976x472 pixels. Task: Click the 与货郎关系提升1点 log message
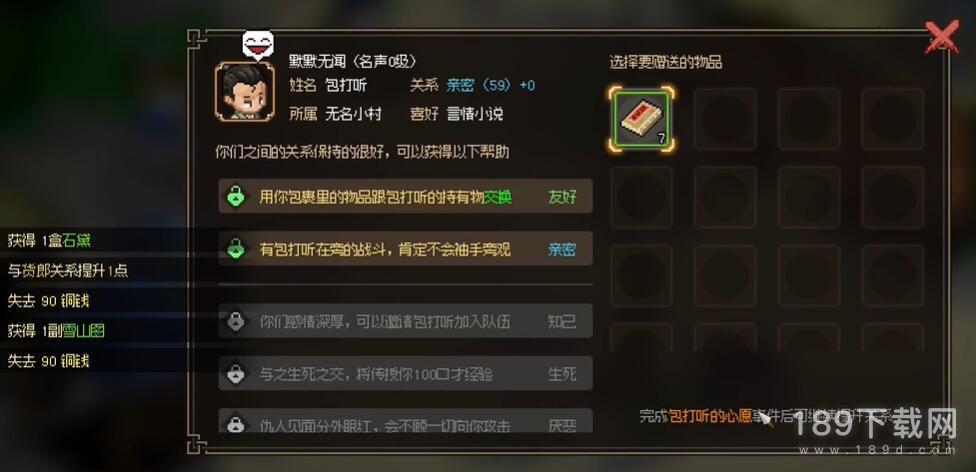pyautogui.click(x=68, y=270)
